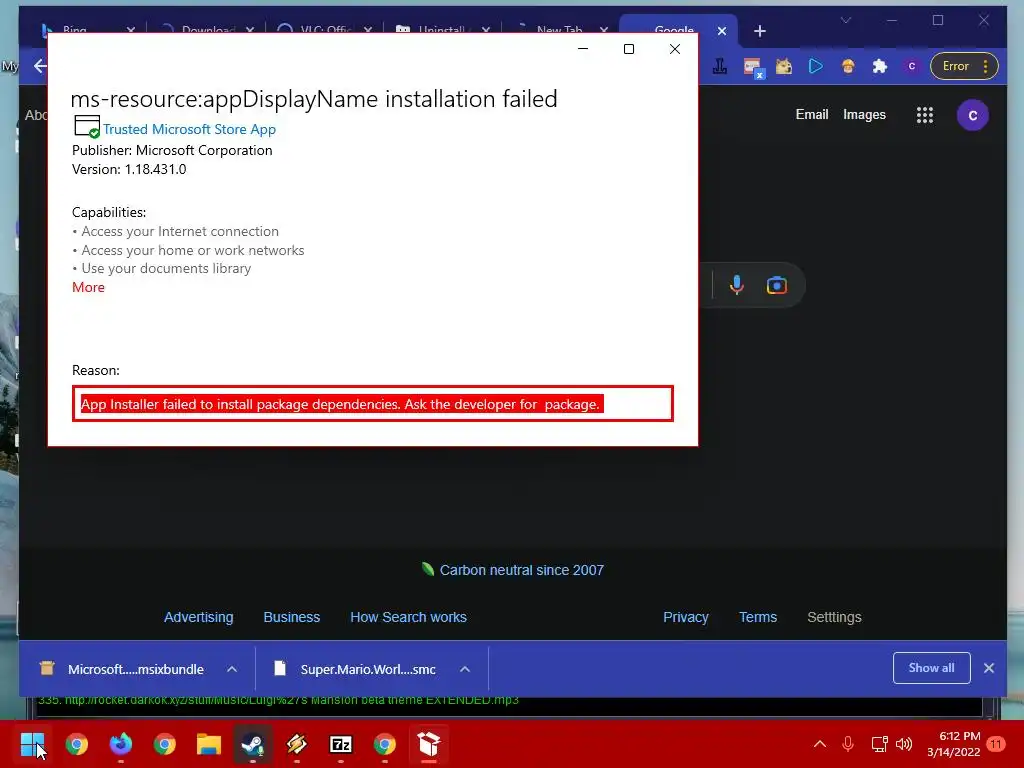Open the notification badge showing 11
This screenshot has height=768, width=1024.
pyautogui.click(x=996, y=744)
